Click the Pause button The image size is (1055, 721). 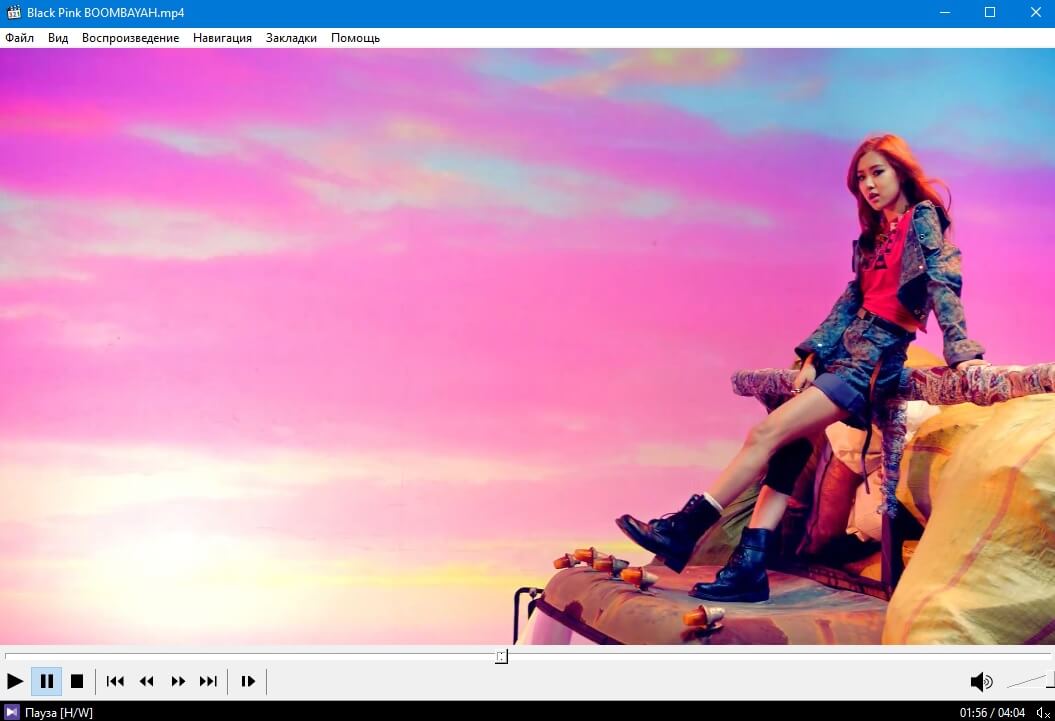pyautogui.click(x=46, y=681)
